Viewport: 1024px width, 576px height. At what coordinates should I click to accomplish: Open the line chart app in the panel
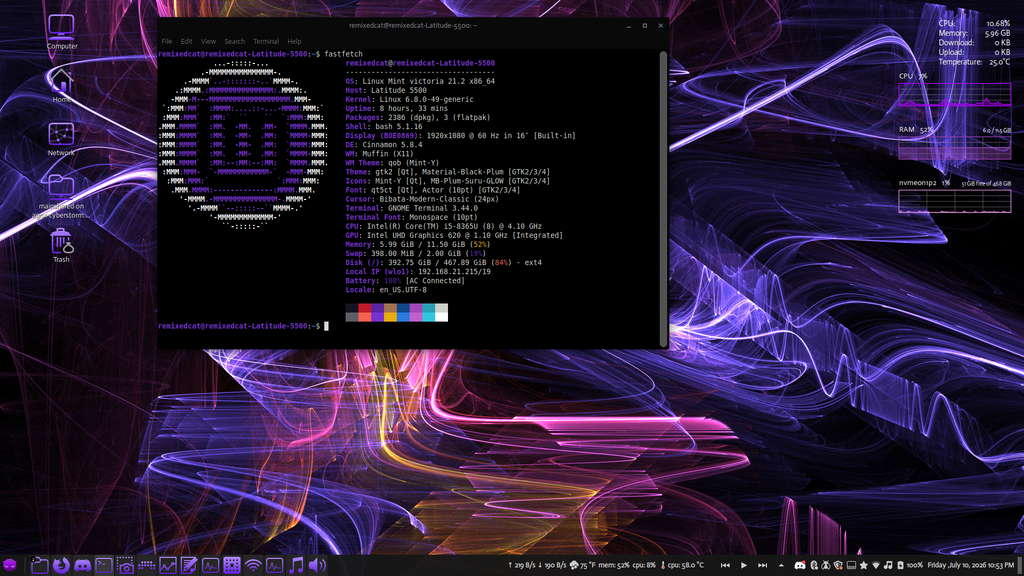(168, 565)
